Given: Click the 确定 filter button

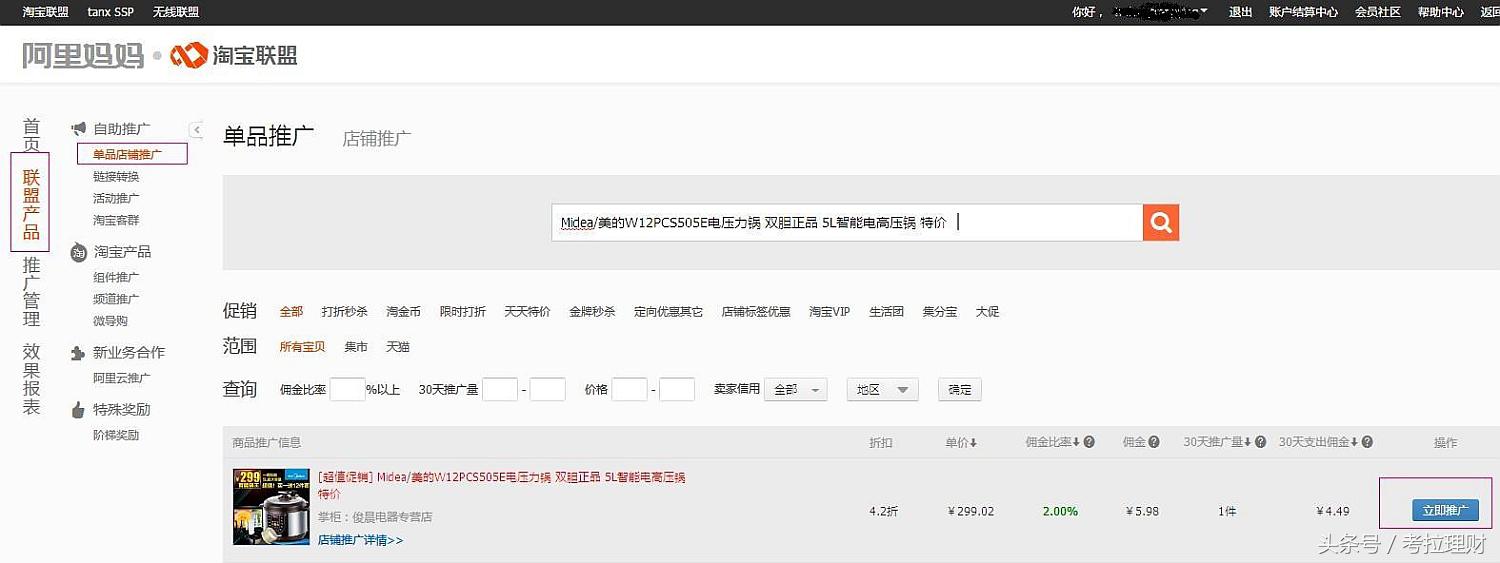Looking at the screenshot, I should click(960, 390).
